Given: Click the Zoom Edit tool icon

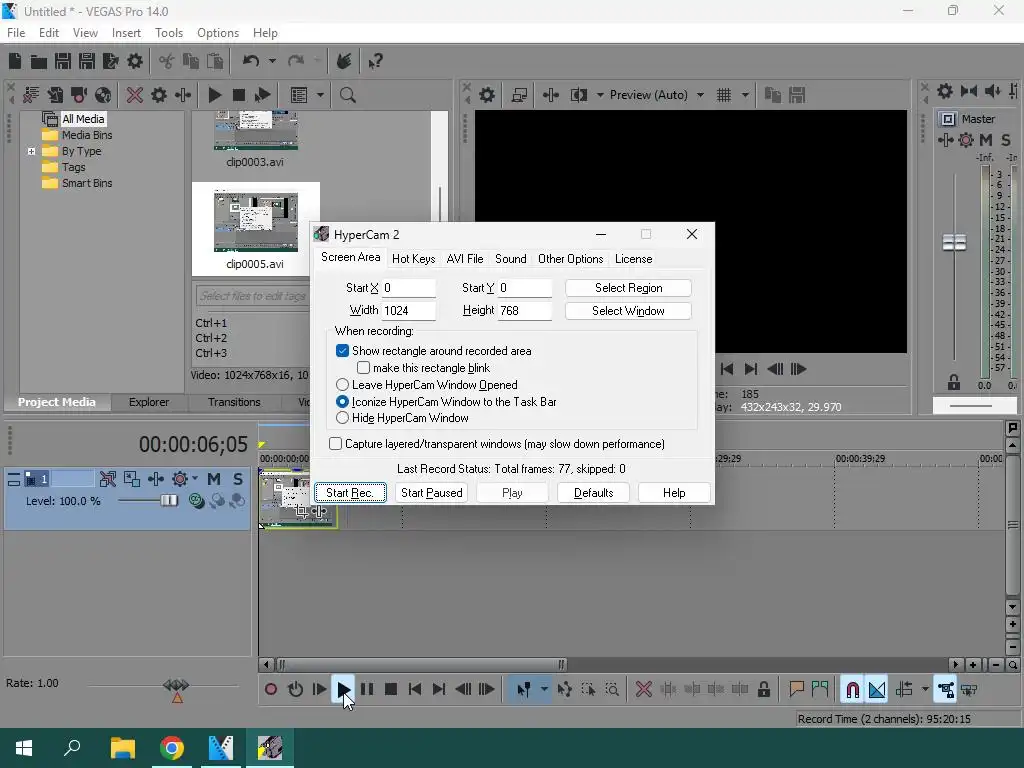Looking at the screenshot, I should pyautogui.click(x=612, y=689).
